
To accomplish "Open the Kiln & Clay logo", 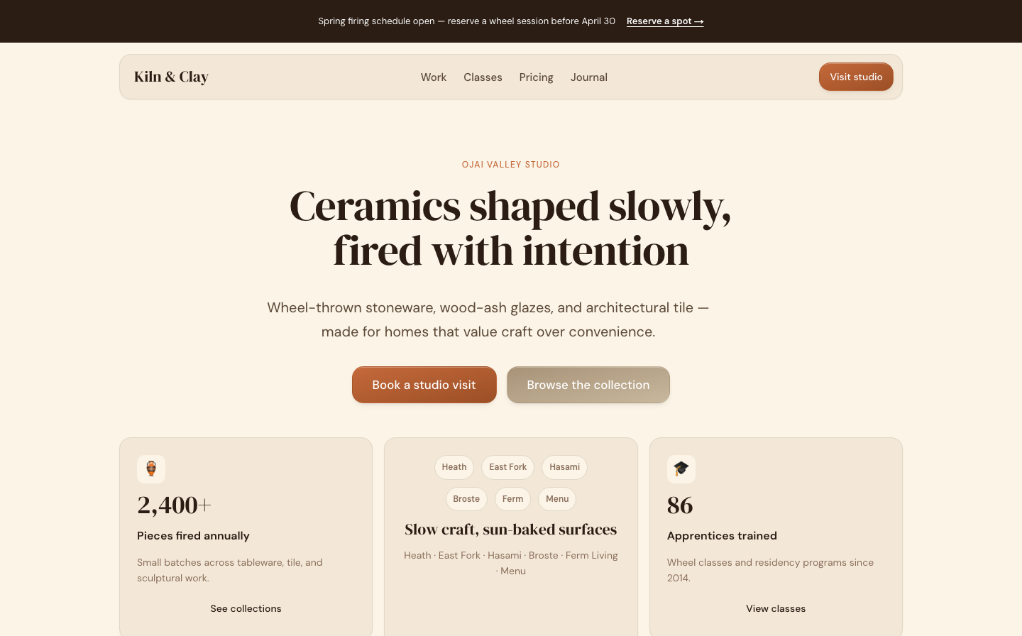I will point(171,77).
